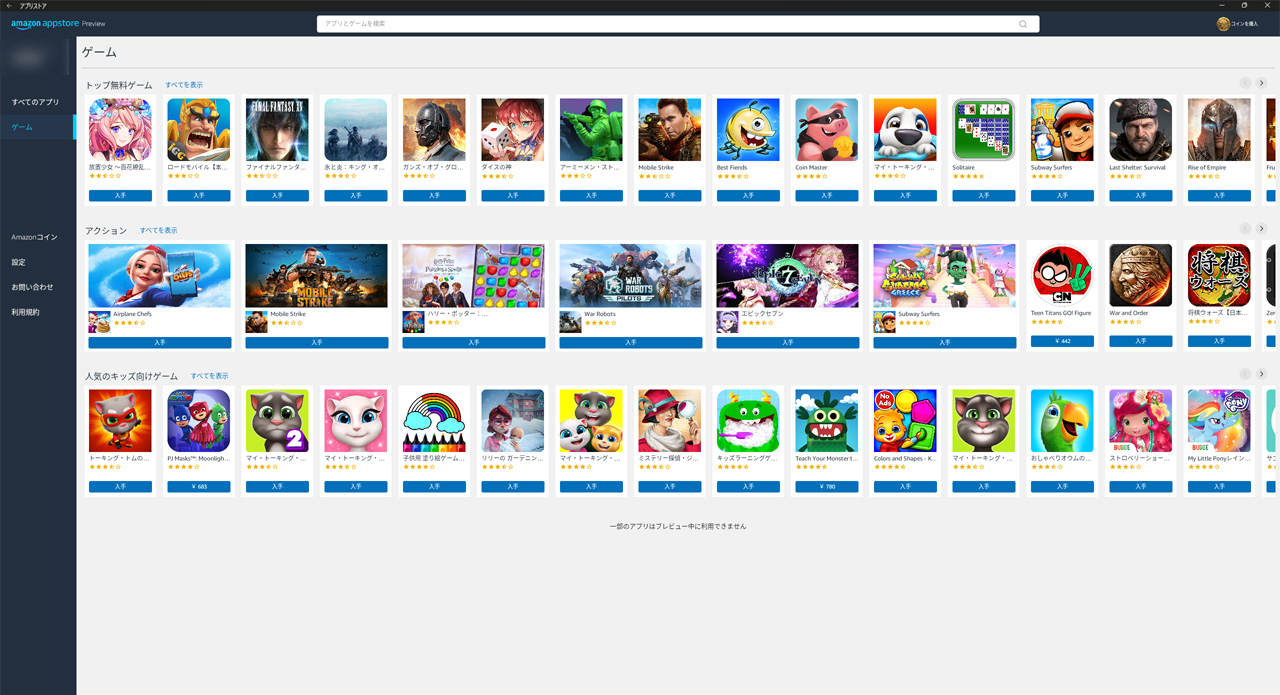1280x695 pixels.
Task: Show all トップ無料ゲーム via すべてを表示
Action: [x=184, y=85]
